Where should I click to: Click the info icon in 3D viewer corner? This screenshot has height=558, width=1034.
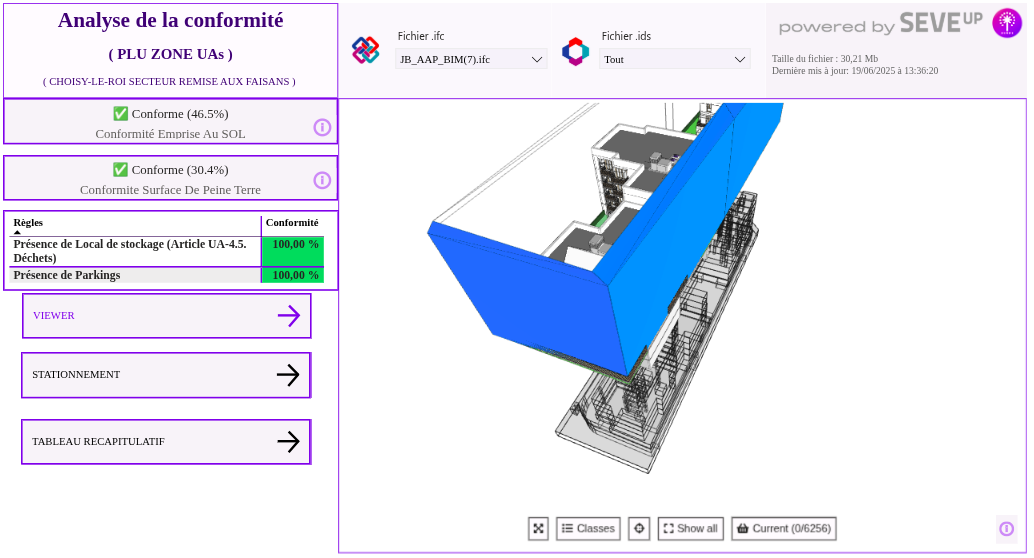[x=1006, y=529]
